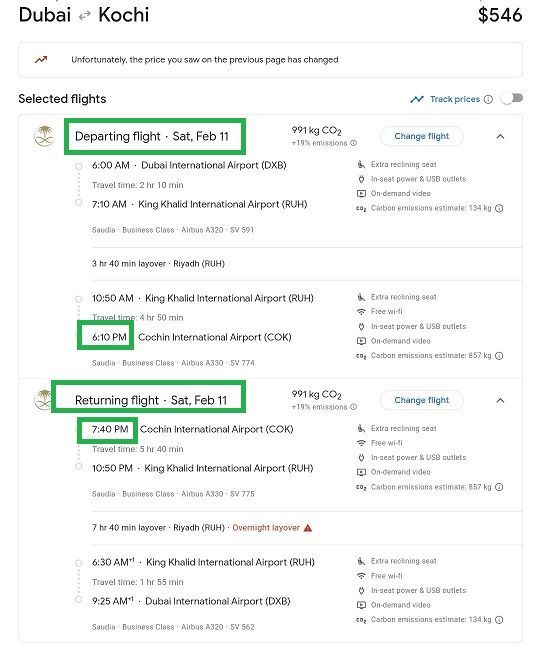Change the returning flight
Viewport: 535px width, 656px height.
click(422, 400)
